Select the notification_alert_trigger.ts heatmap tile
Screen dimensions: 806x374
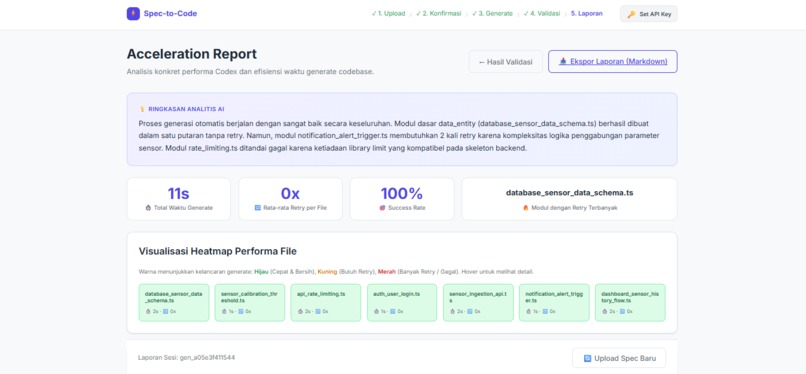click(x=554, y=303)
